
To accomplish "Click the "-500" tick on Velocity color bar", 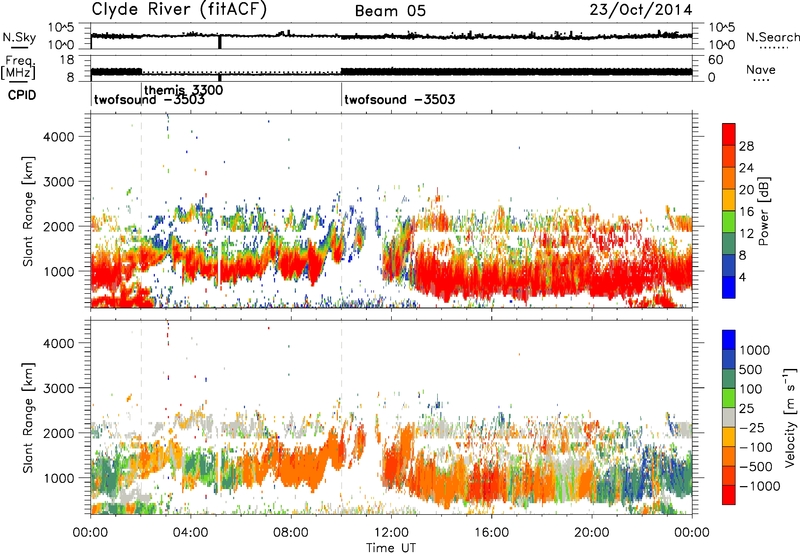I will 756,467.
